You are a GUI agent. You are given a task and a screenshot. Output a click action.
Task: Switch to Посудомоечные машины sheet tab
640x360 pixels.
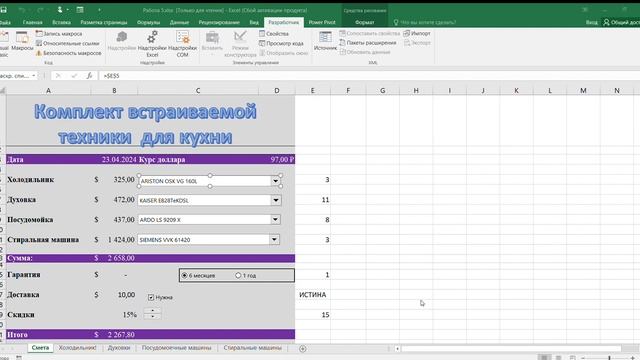176,348
